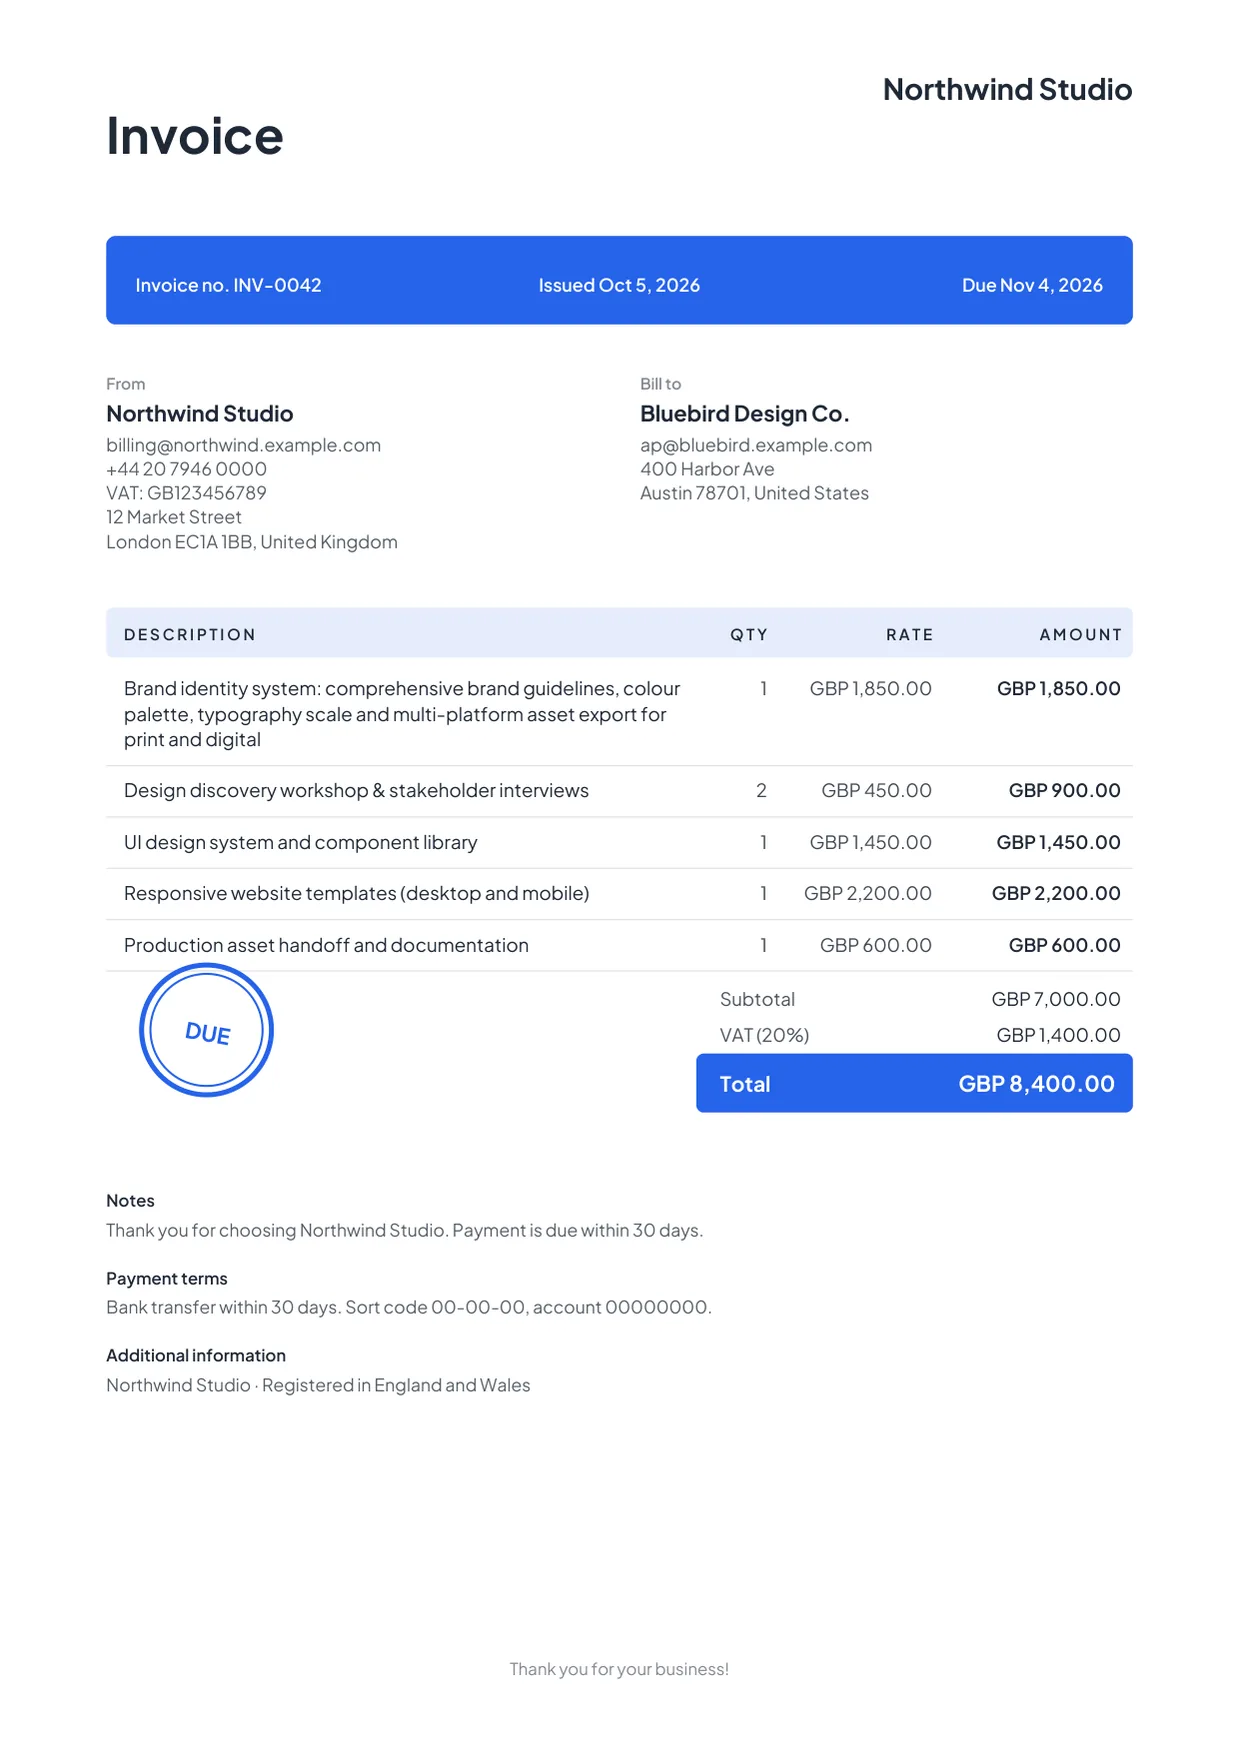Click the Total label in blue bar
The width and height of the screenshot is (1240, 1752).
745,1084
